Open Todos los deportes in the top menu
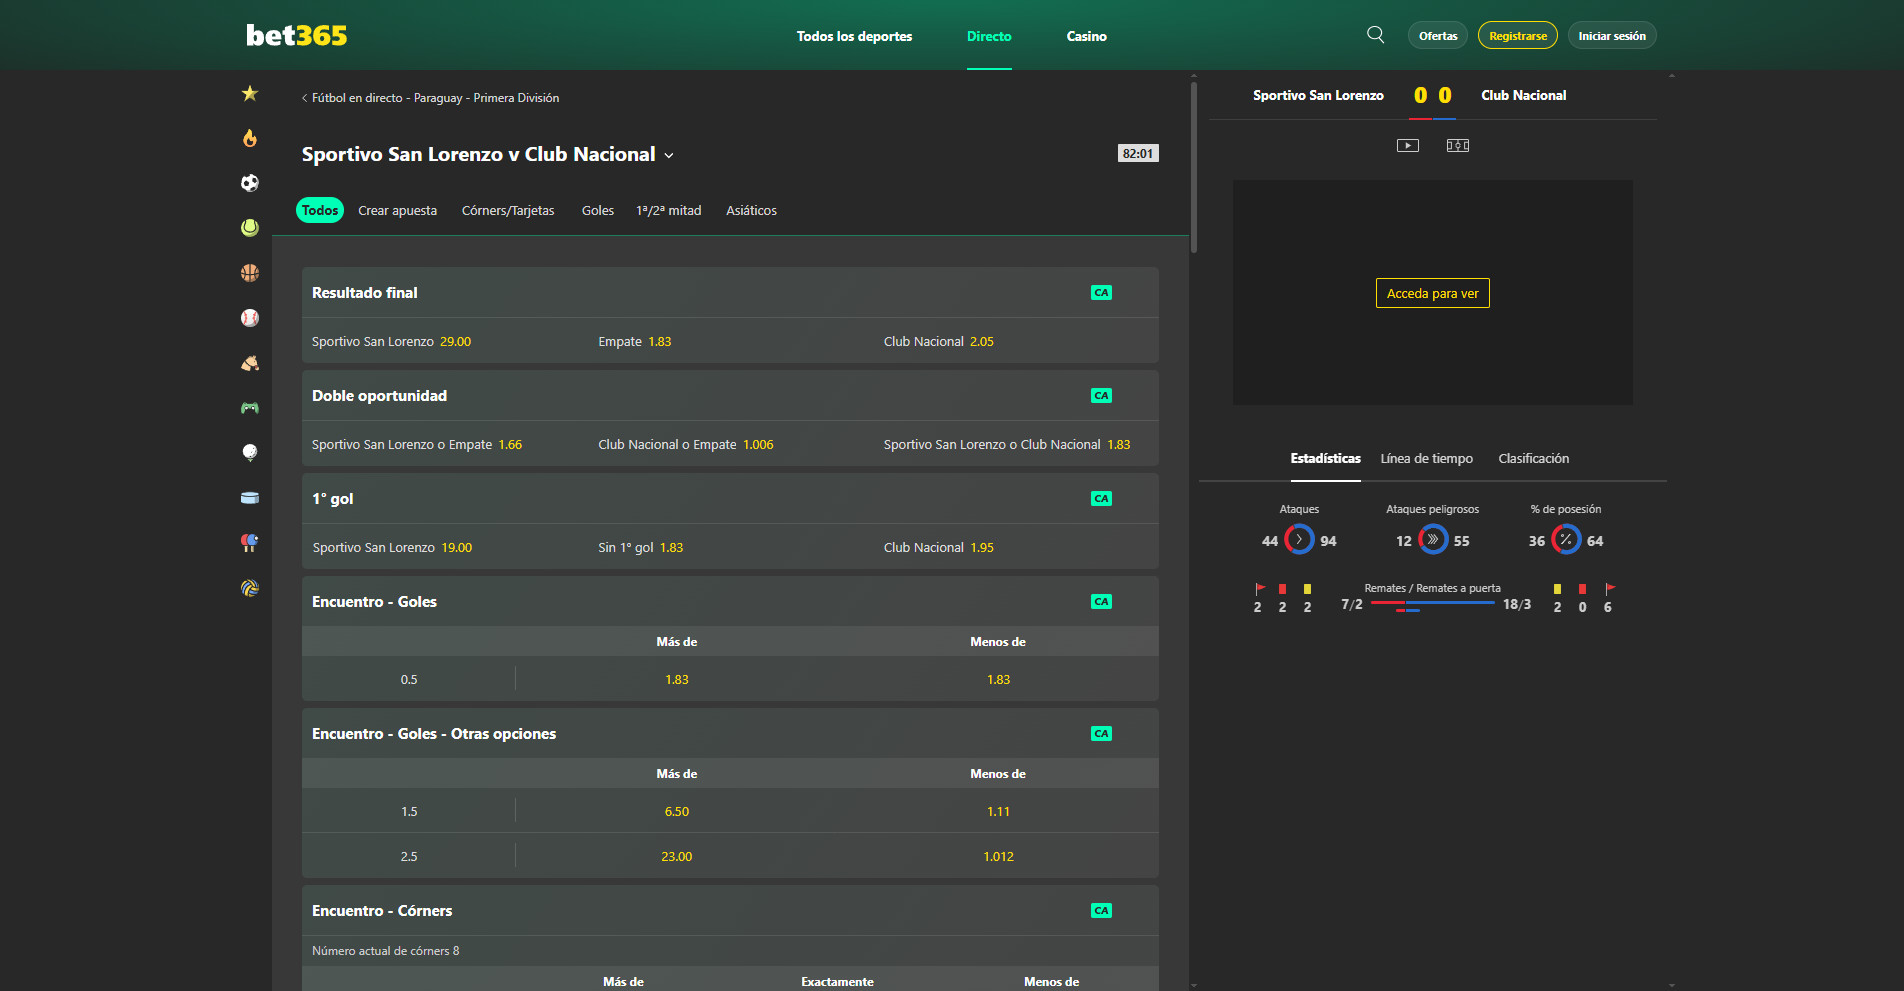 854,36
